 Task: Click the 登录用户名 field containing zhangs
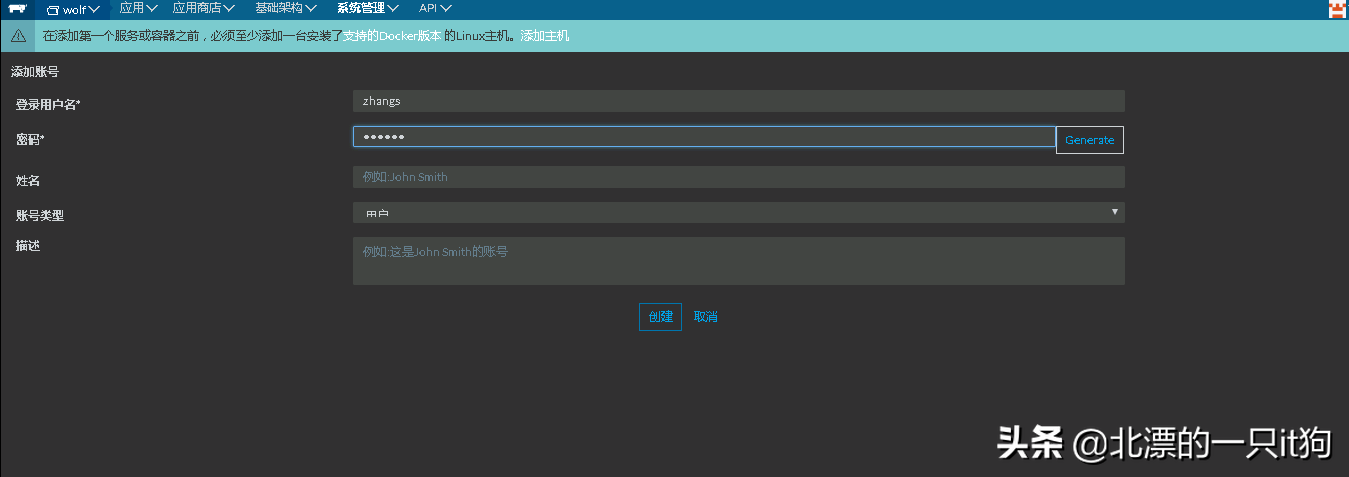pyautogui.click(x=738, y=101)
